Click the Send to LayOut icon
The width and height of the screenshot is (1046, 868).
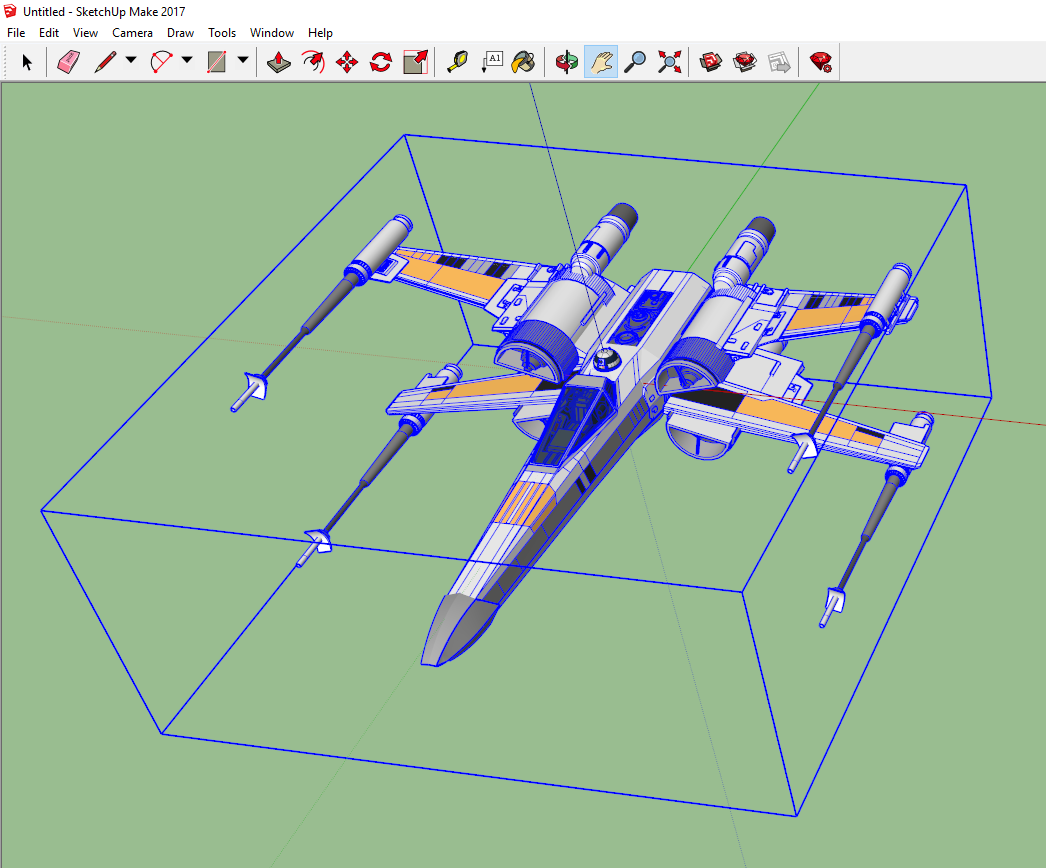pyautogui.click(x=779, y=62)
